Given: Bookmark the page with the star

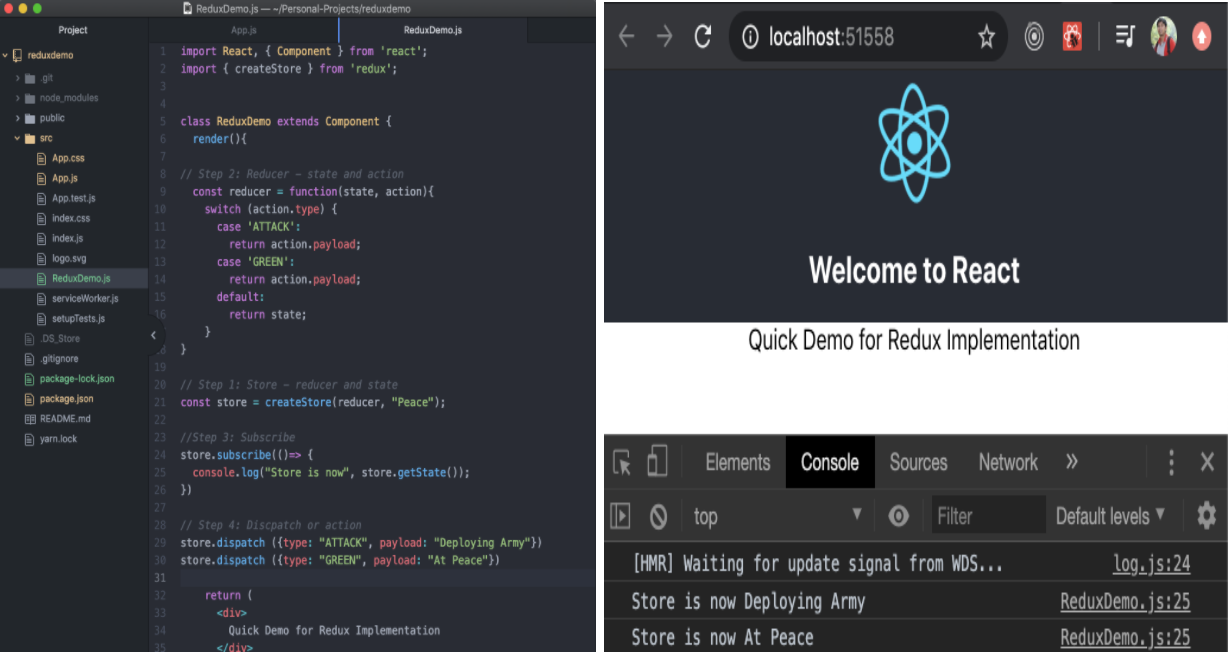Looking at the screenshot, I should click(986, 36).
